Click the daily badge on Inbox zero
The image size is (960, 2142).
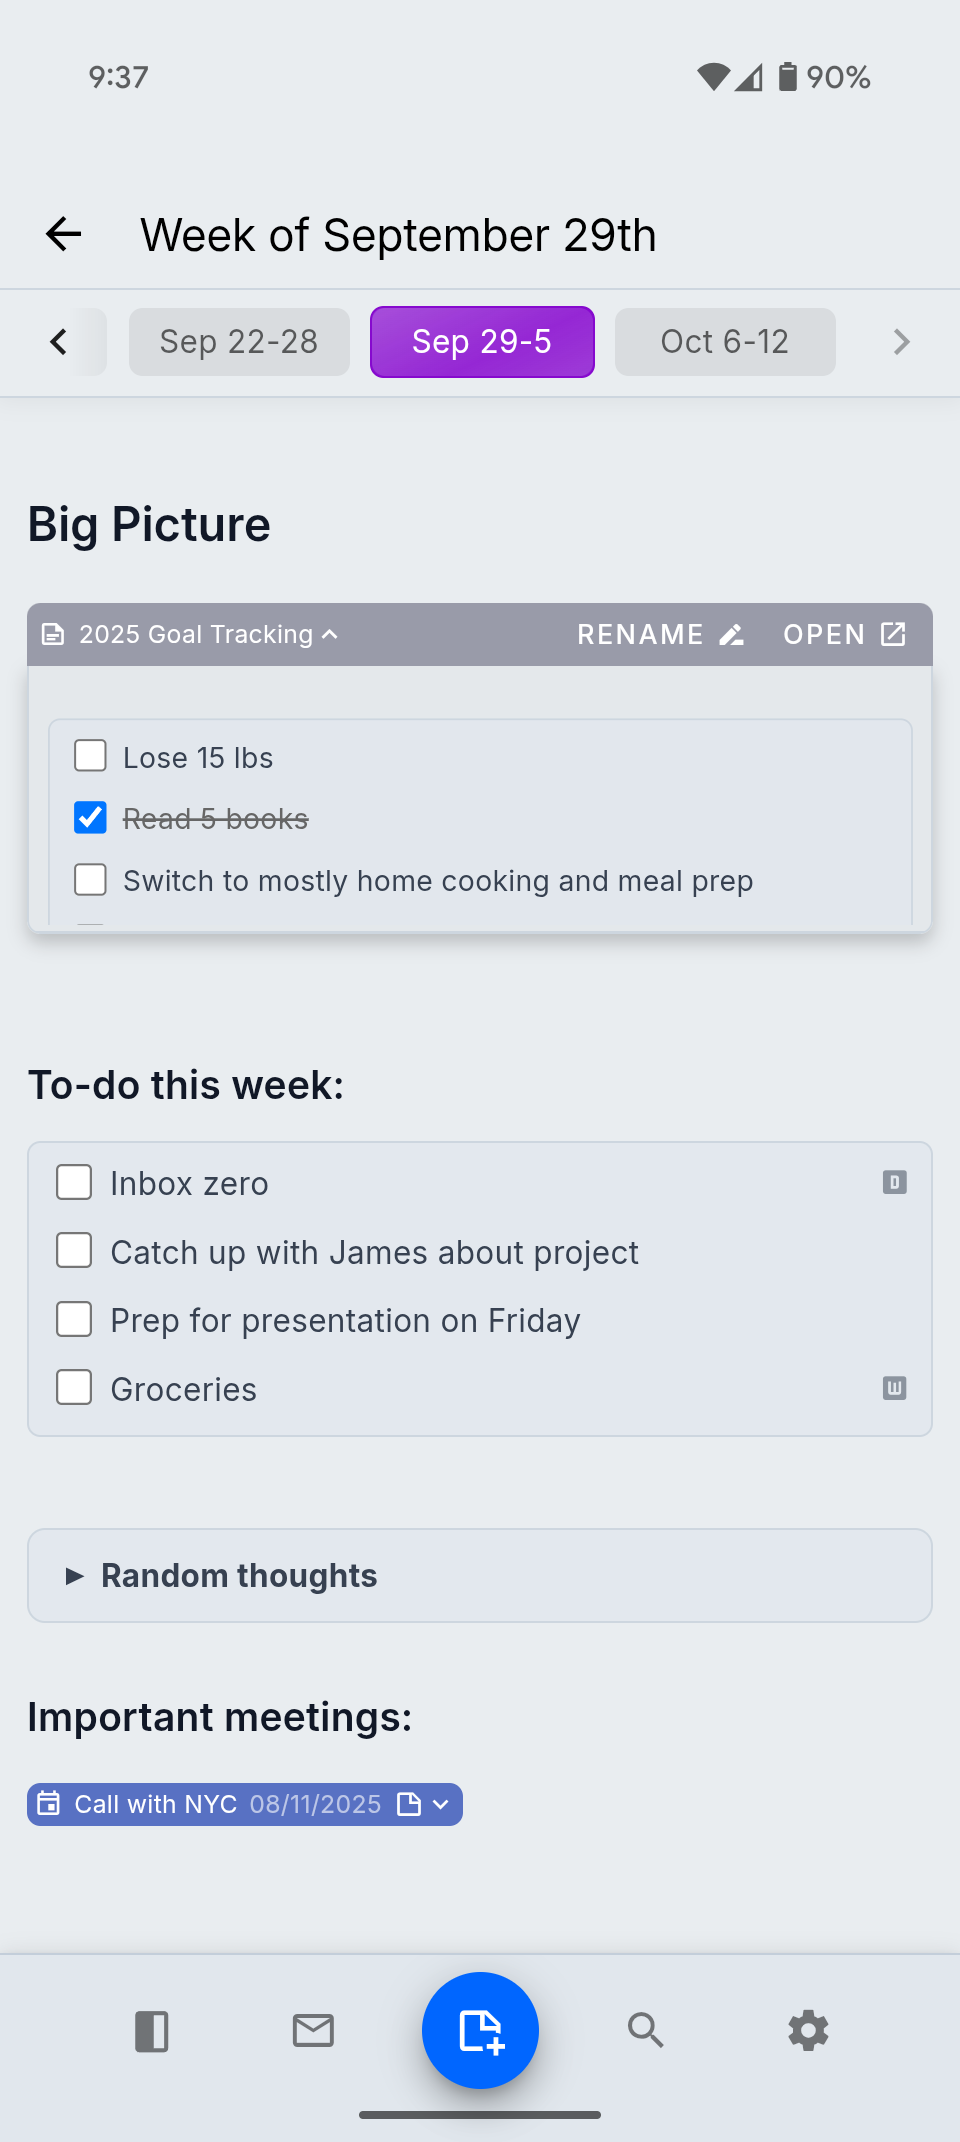(x=894, y=1183)
